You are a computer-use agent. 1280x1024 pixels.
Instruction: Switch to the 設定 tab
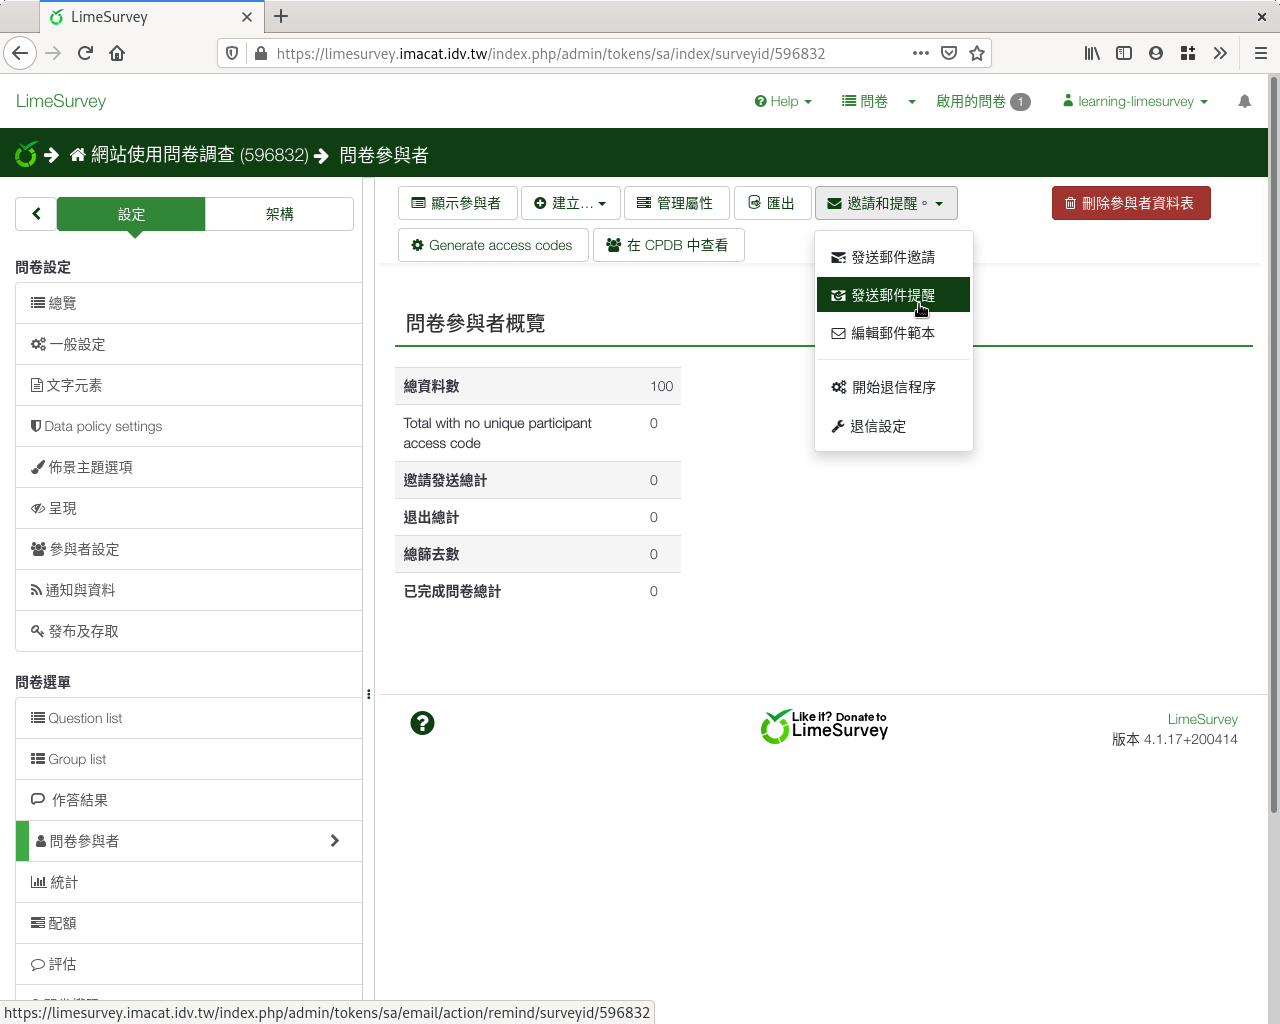pos(131,214)
